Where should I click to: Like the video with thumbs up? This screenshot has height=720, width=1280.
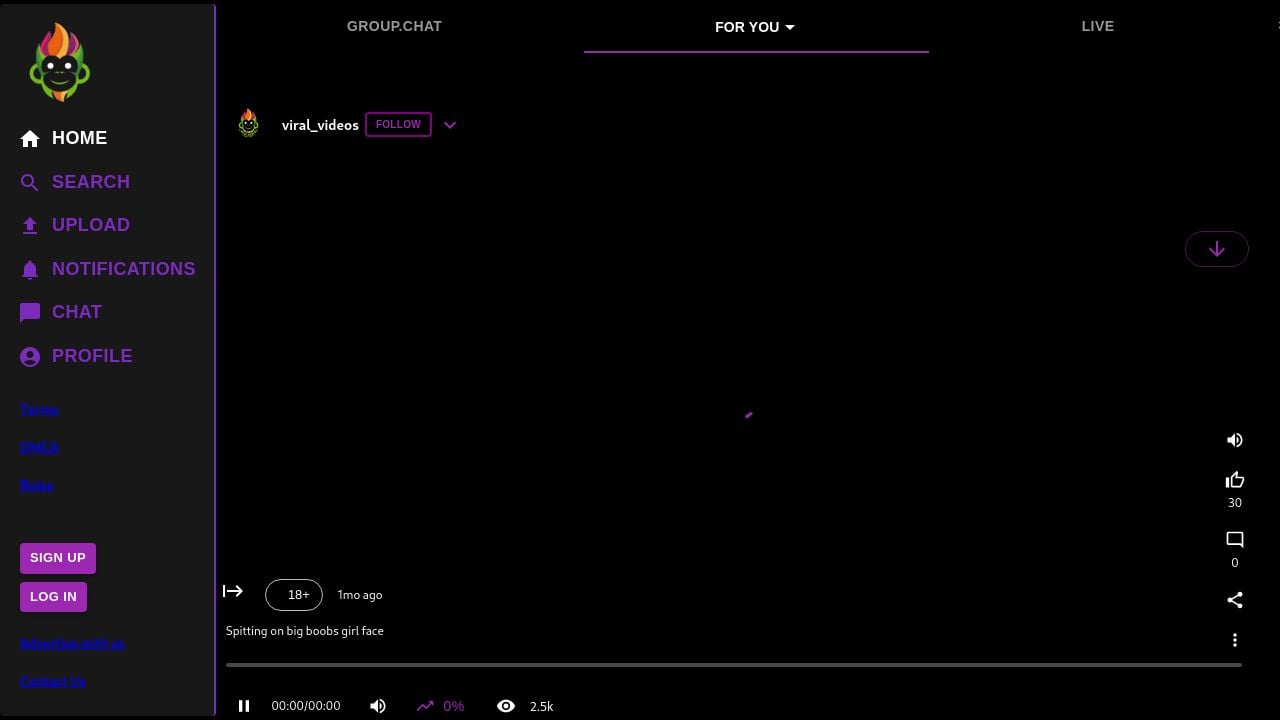[1235, 480]
